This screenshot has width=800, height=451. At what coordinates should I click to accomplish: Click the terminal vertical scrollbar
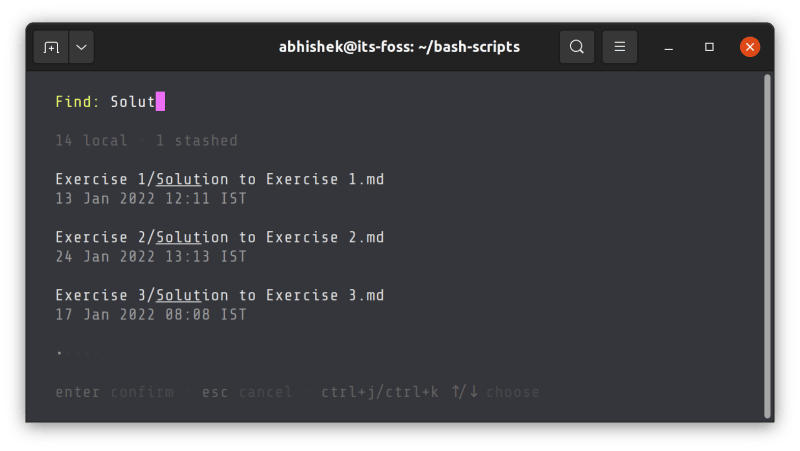point(767,245)
